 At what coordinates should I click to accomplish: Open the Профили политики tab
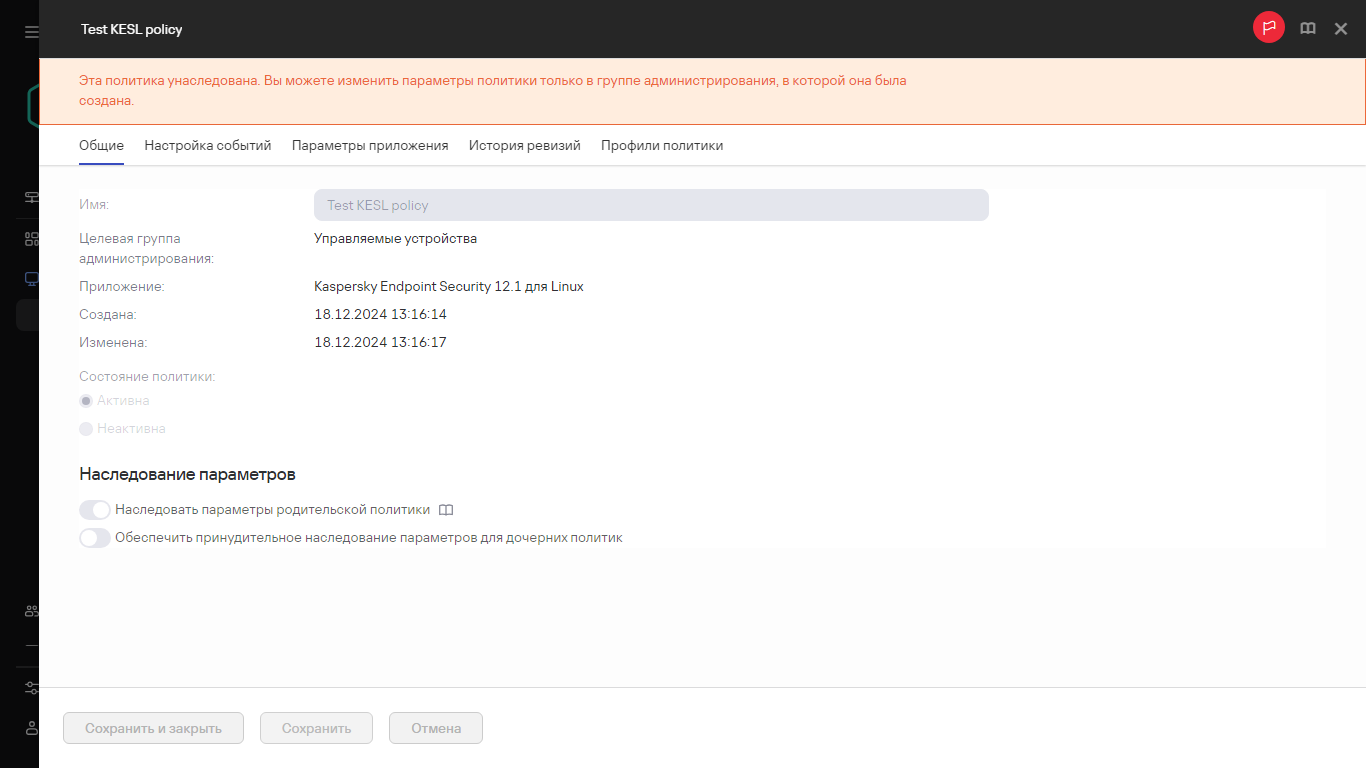[x=661, y=145]
